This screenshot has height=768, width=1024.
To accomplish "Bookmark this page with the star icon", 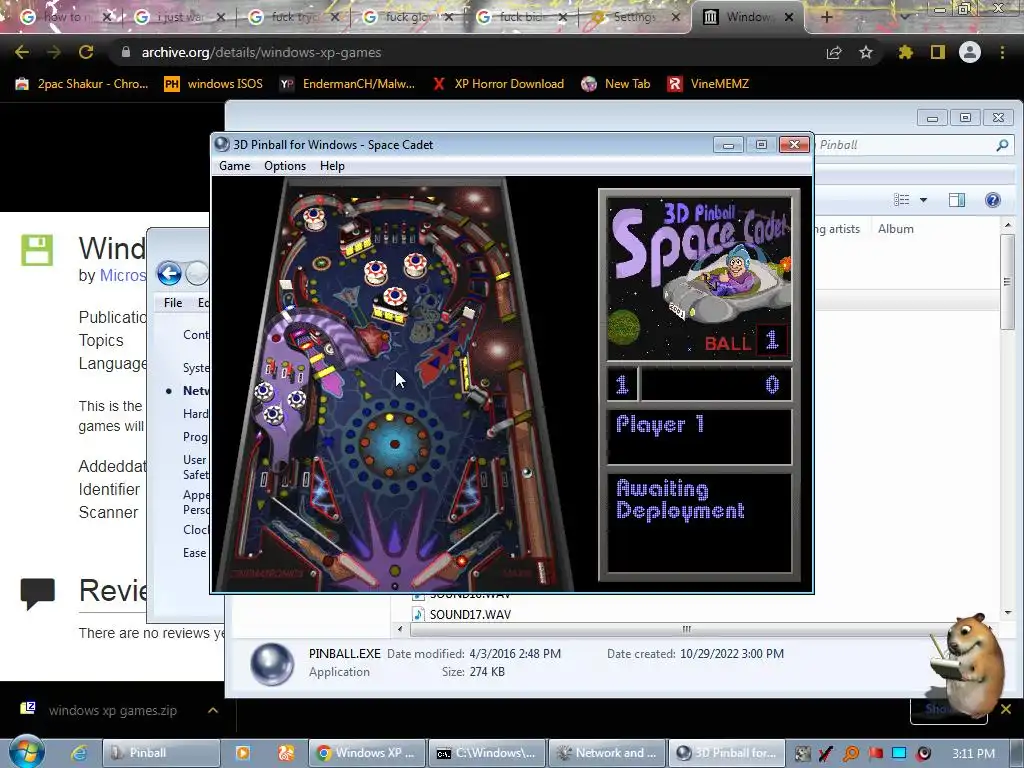I will [866, 52].
